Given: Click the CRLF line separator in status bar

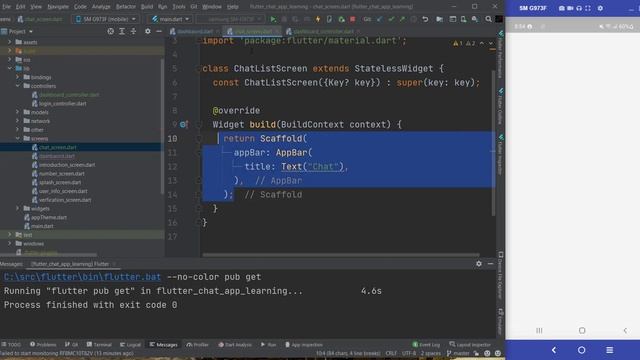Looking at the screenshot, I should [x=391, y=353].
